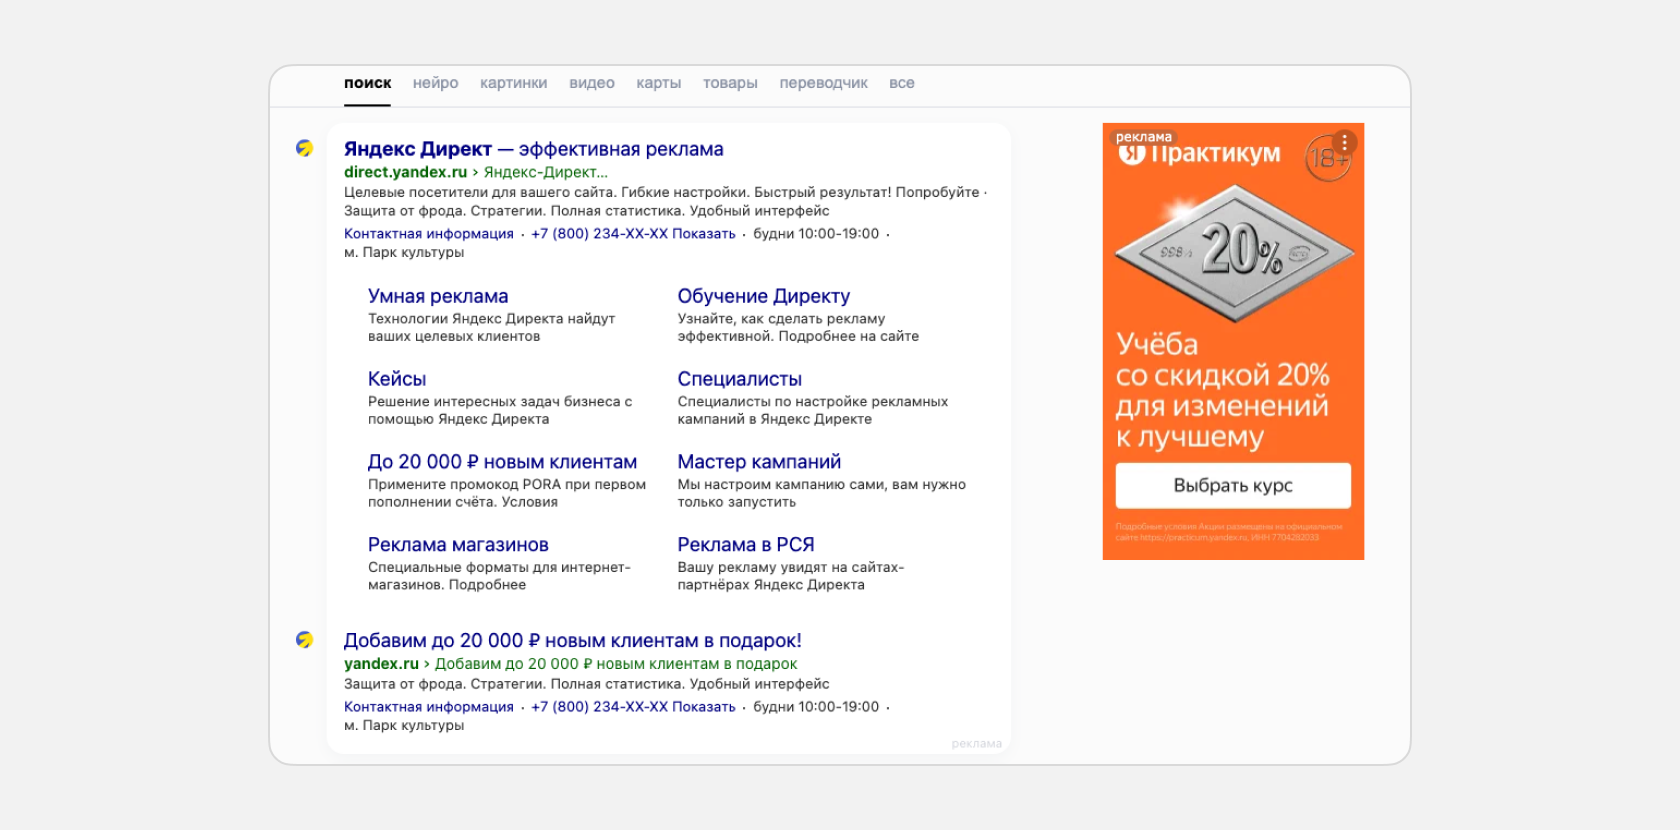Click 'Примените промокод PORA' description text

(x=507, y=493)
